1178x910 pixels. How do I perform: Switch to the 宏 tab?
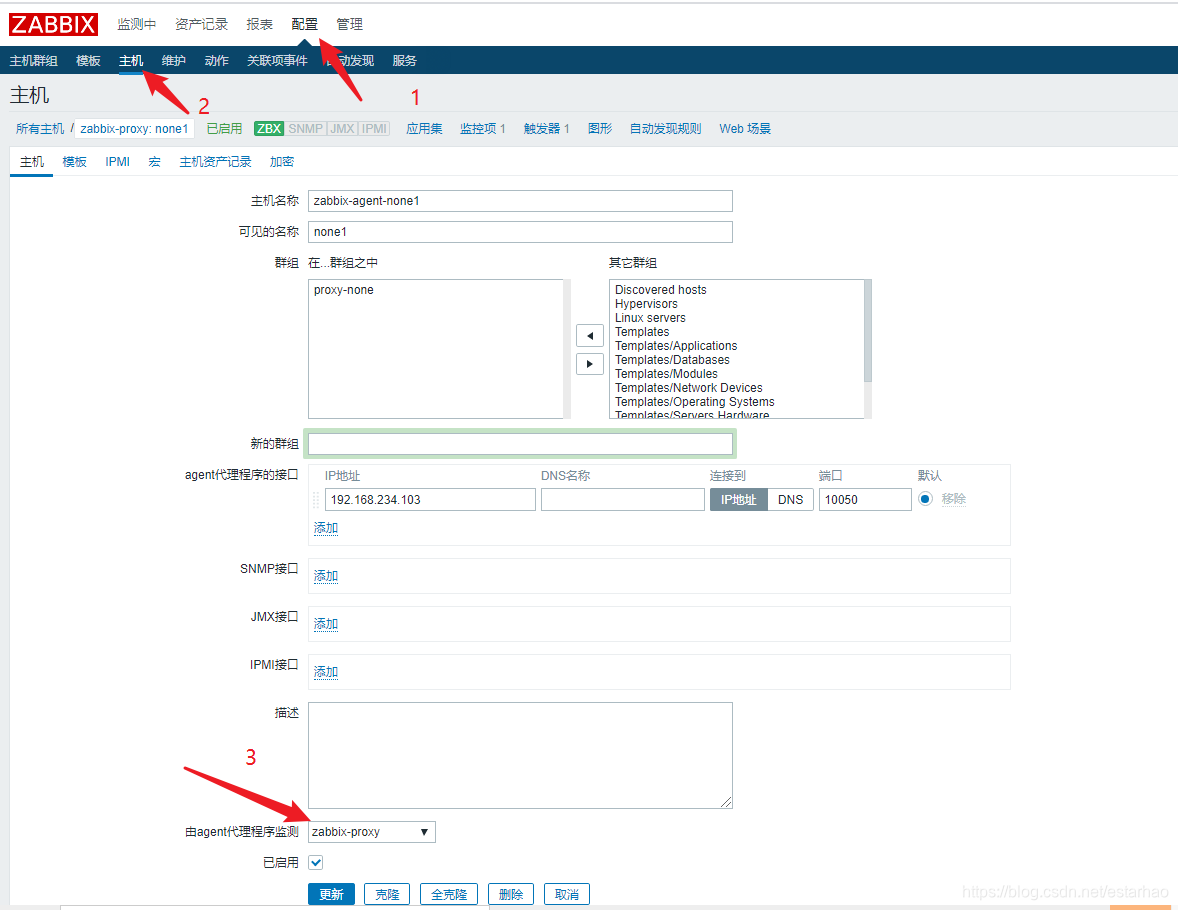(x=155, y=162)
